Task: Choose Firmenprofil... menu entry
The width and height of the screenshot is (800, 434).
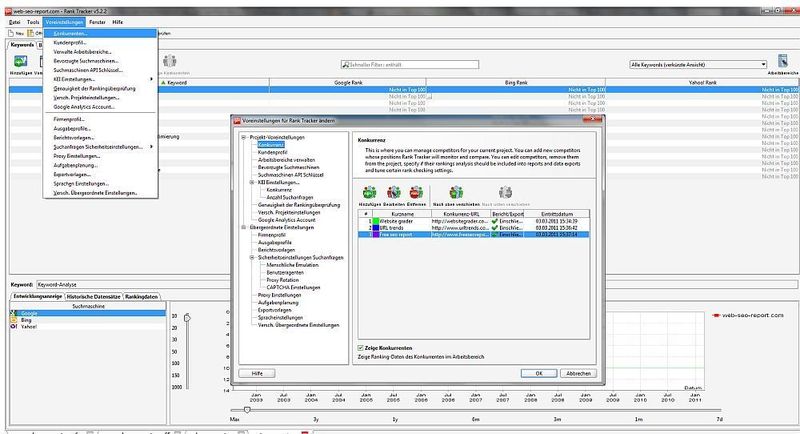Action: click(101, 119)
